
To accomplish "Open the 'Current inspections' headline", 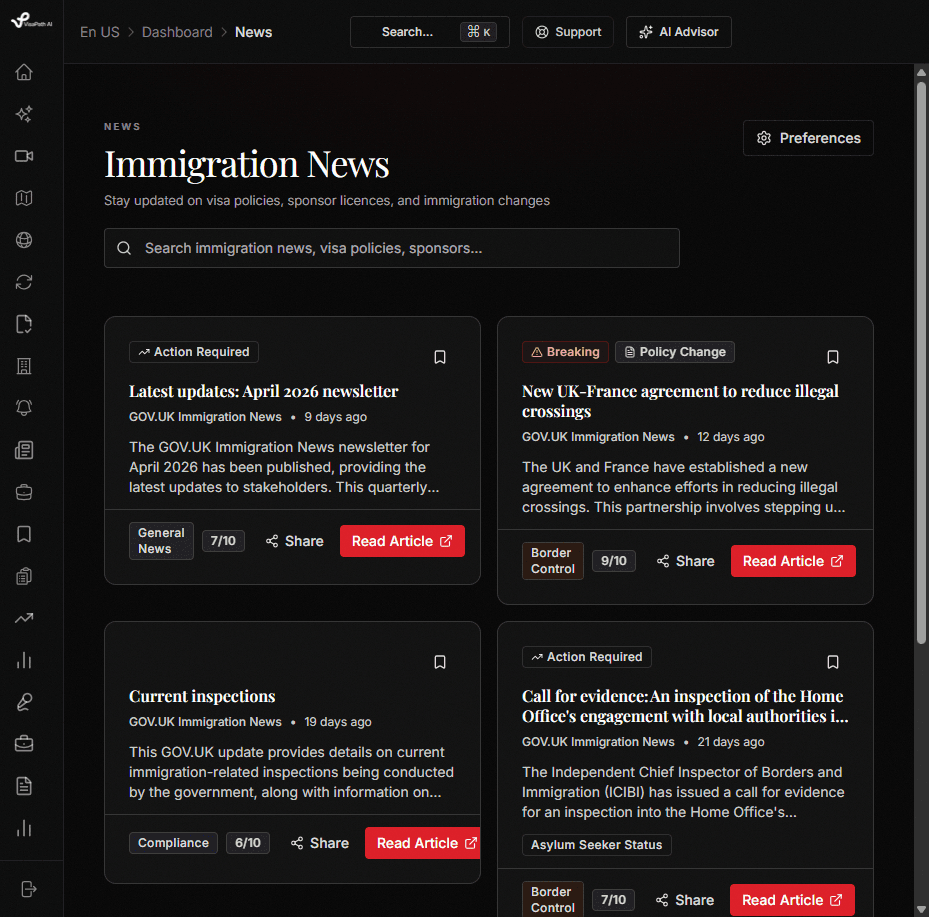I will click(x=202, y=696).
